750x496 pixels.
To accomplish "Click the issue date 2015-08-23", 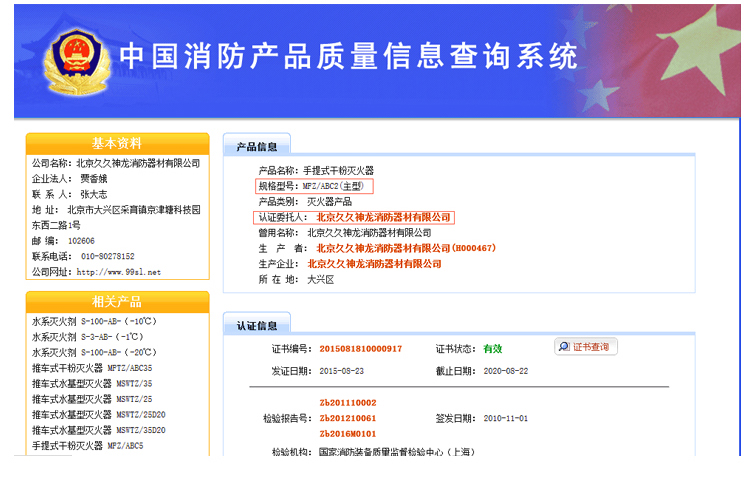I will 342,371.
